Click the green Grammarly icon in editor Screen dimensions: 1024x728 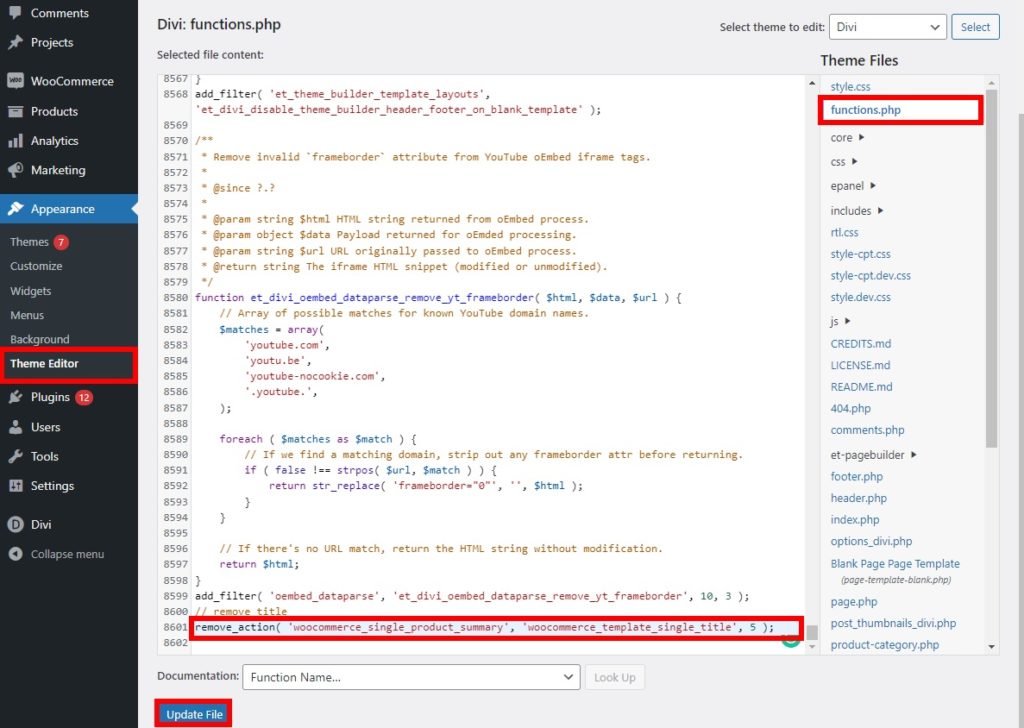[791, 641]
